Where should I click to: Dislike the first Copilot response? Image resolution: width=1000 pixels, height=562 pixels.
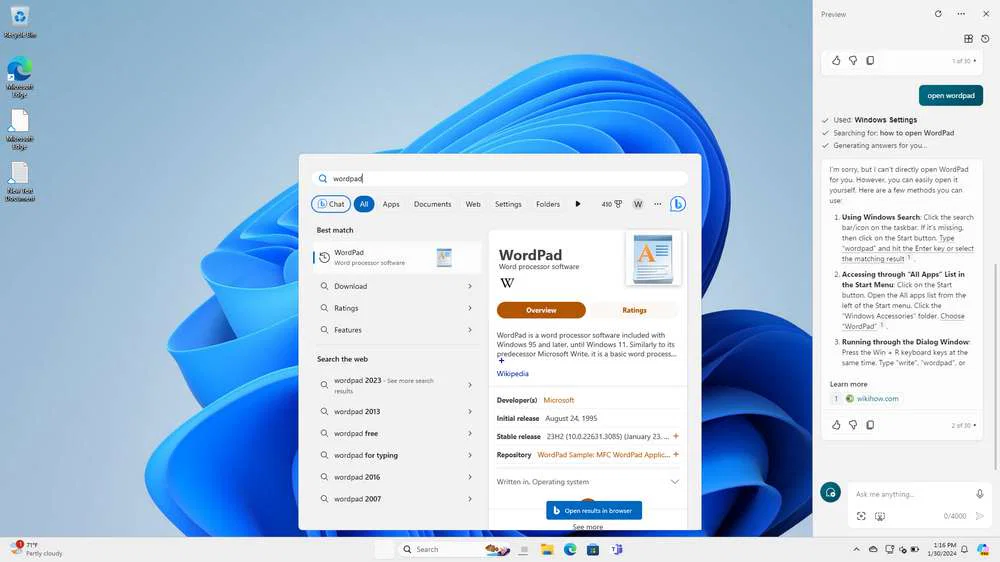pos(853,61)
